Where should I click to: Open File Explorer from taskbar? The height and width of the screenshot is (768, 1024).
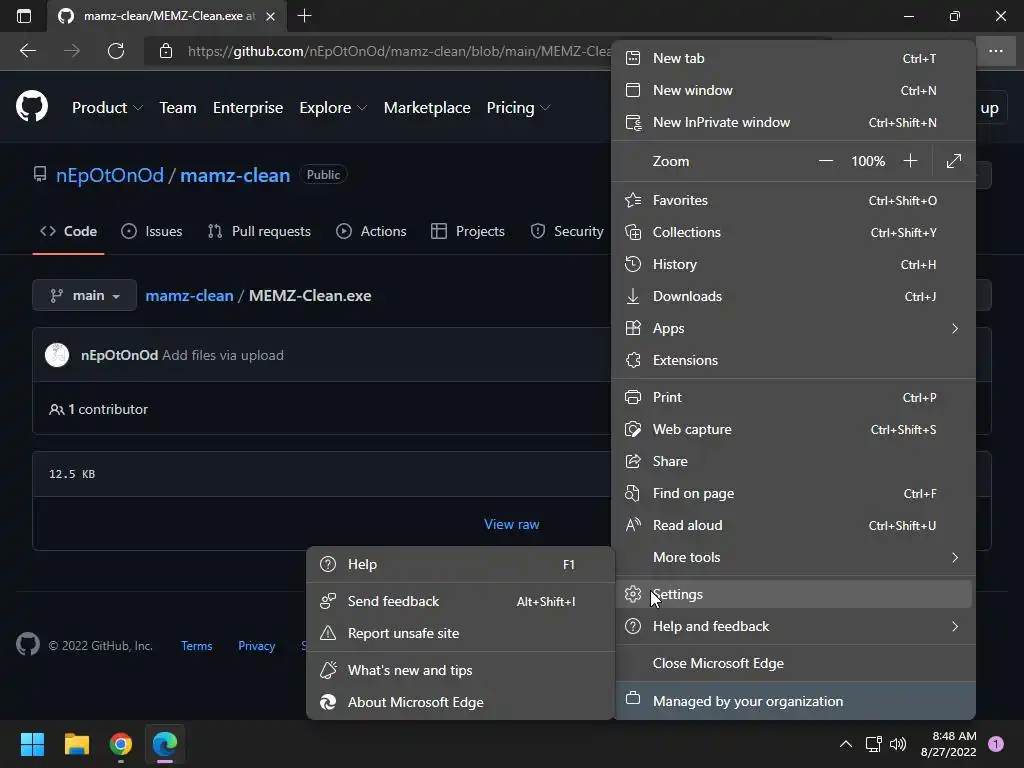pos(76,744)
